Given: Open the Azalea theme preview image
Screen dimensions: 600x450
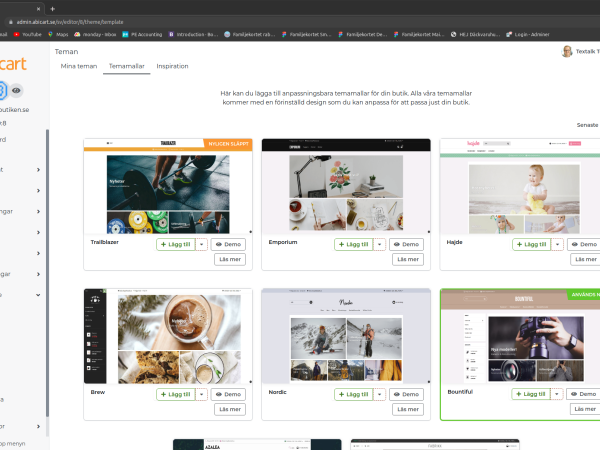Looking at the screenshot, I should [x=257, y=444].
